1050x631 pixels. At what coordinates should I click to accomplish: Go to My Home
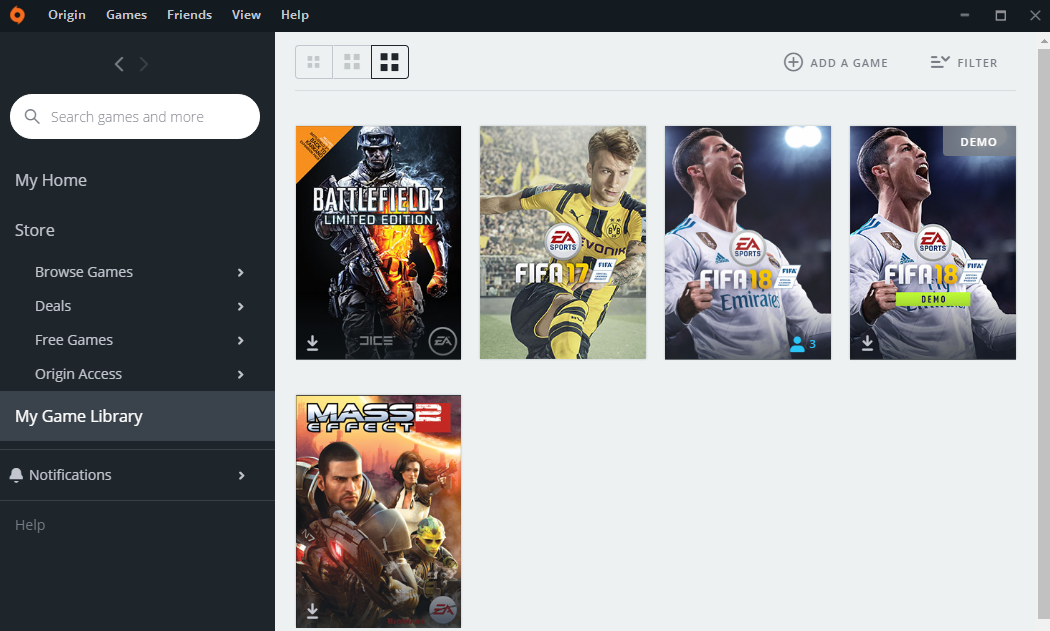point(51,180)
